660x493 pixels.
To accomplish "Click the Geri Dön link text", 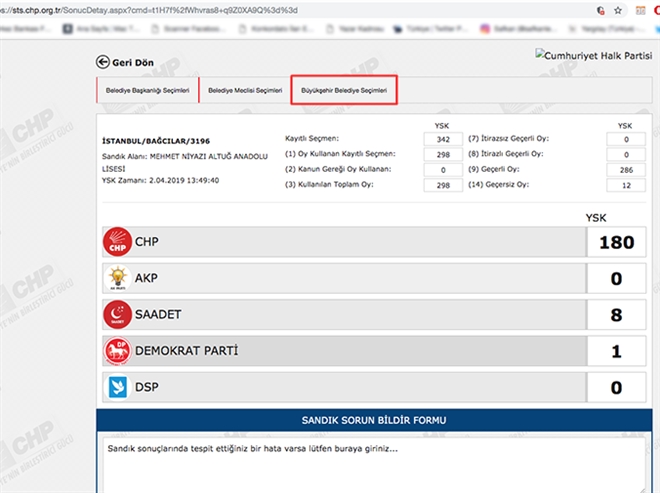I will [x=133, y=63].
